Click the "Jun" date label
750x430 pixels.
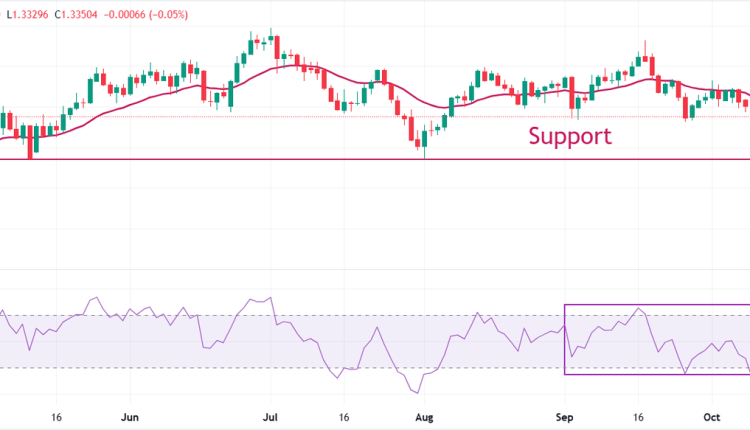click(x=127, y=415)
